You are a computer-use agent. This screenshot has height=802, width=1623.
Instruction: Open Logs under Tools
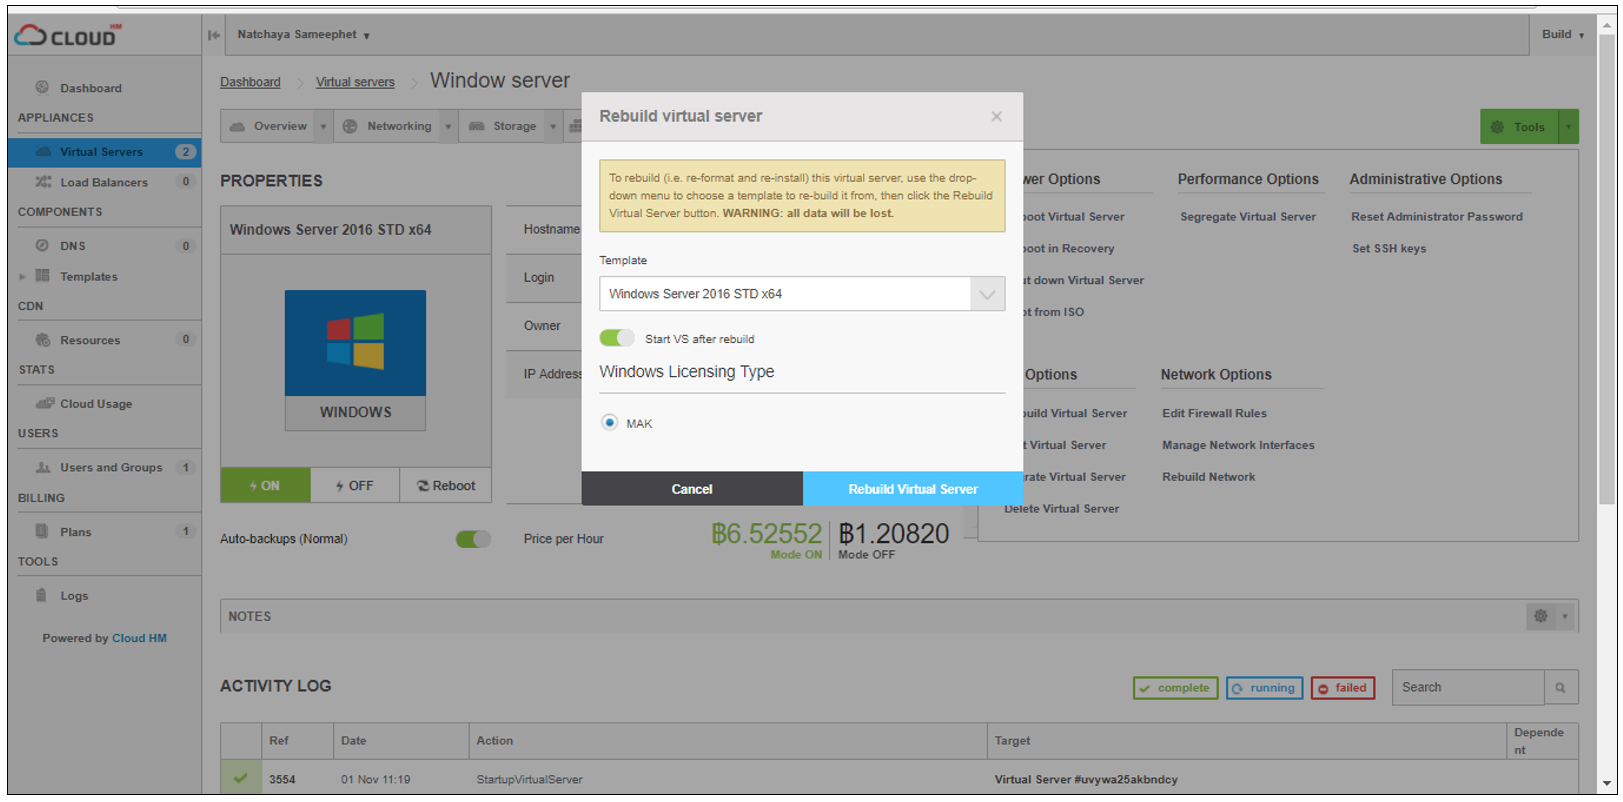point(74,596)
